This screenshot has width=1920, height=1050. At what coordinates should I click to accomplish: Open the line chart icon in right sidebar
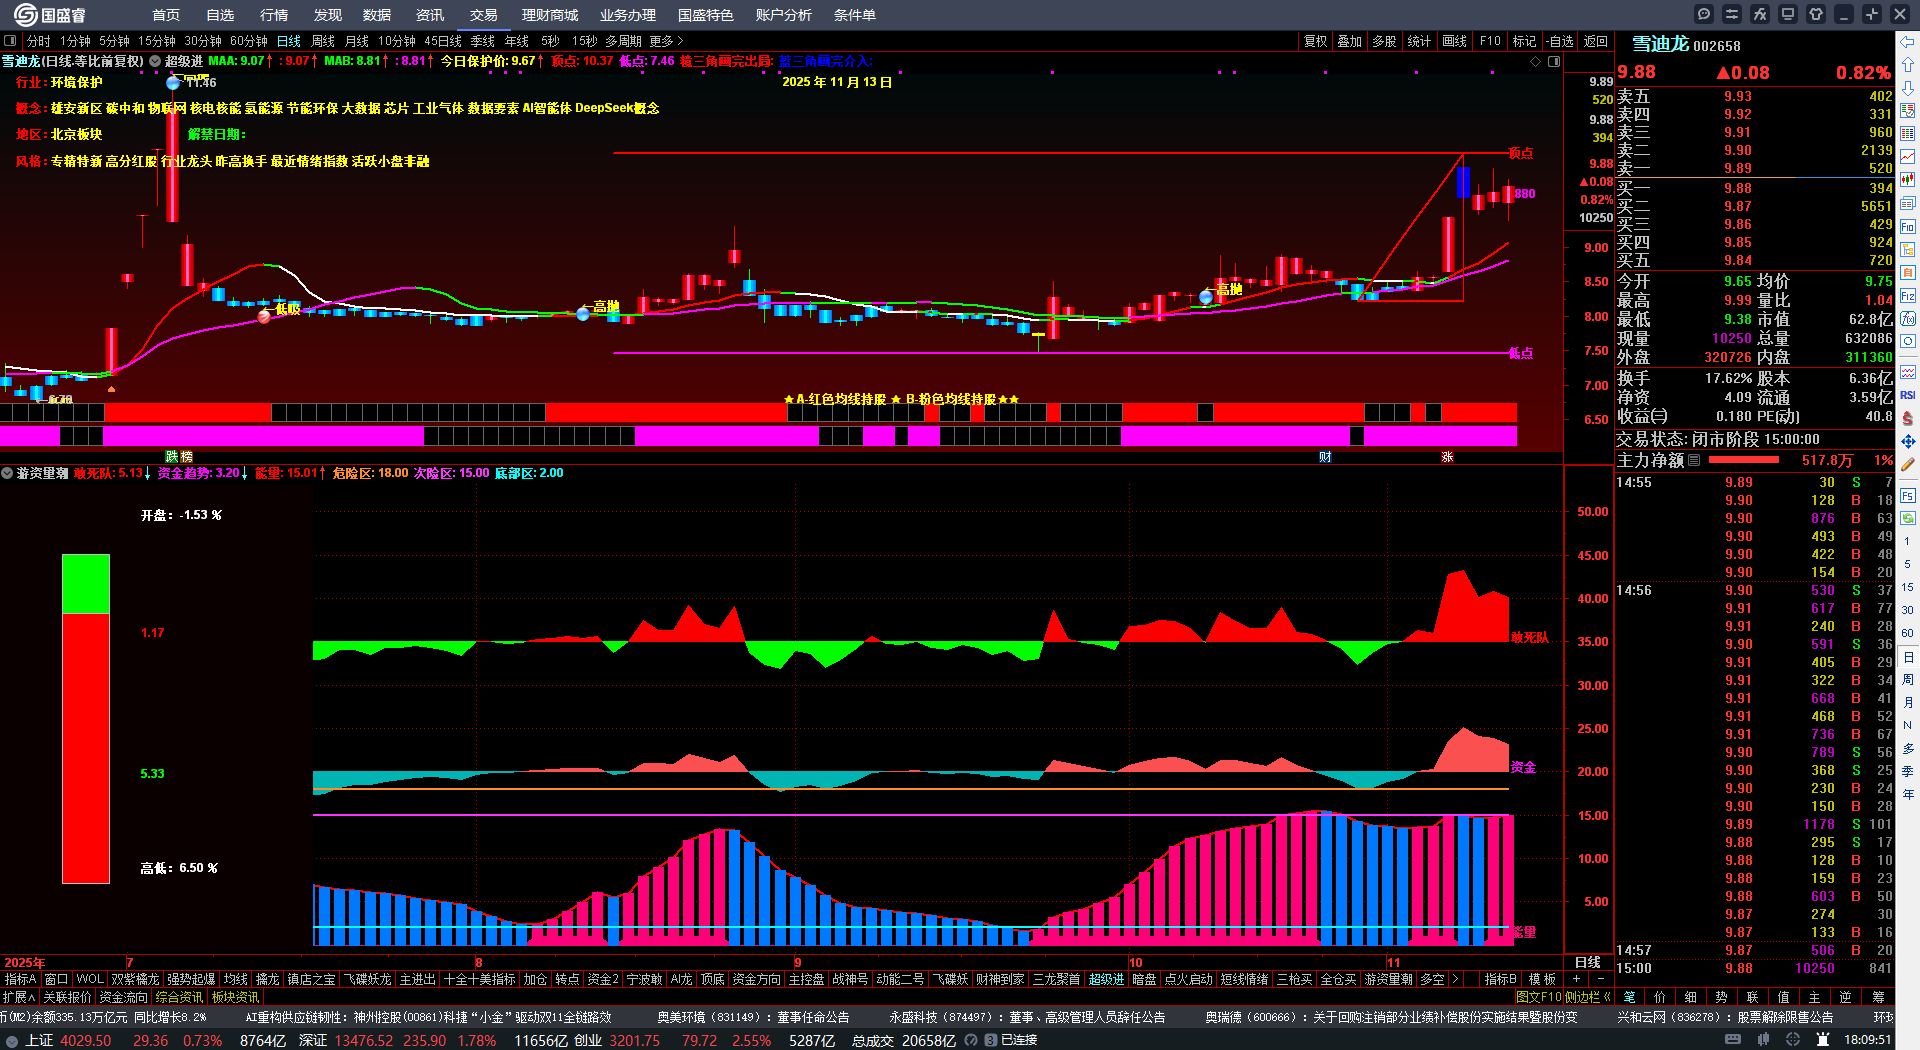pyautogui.click(x=1908, y=157)
